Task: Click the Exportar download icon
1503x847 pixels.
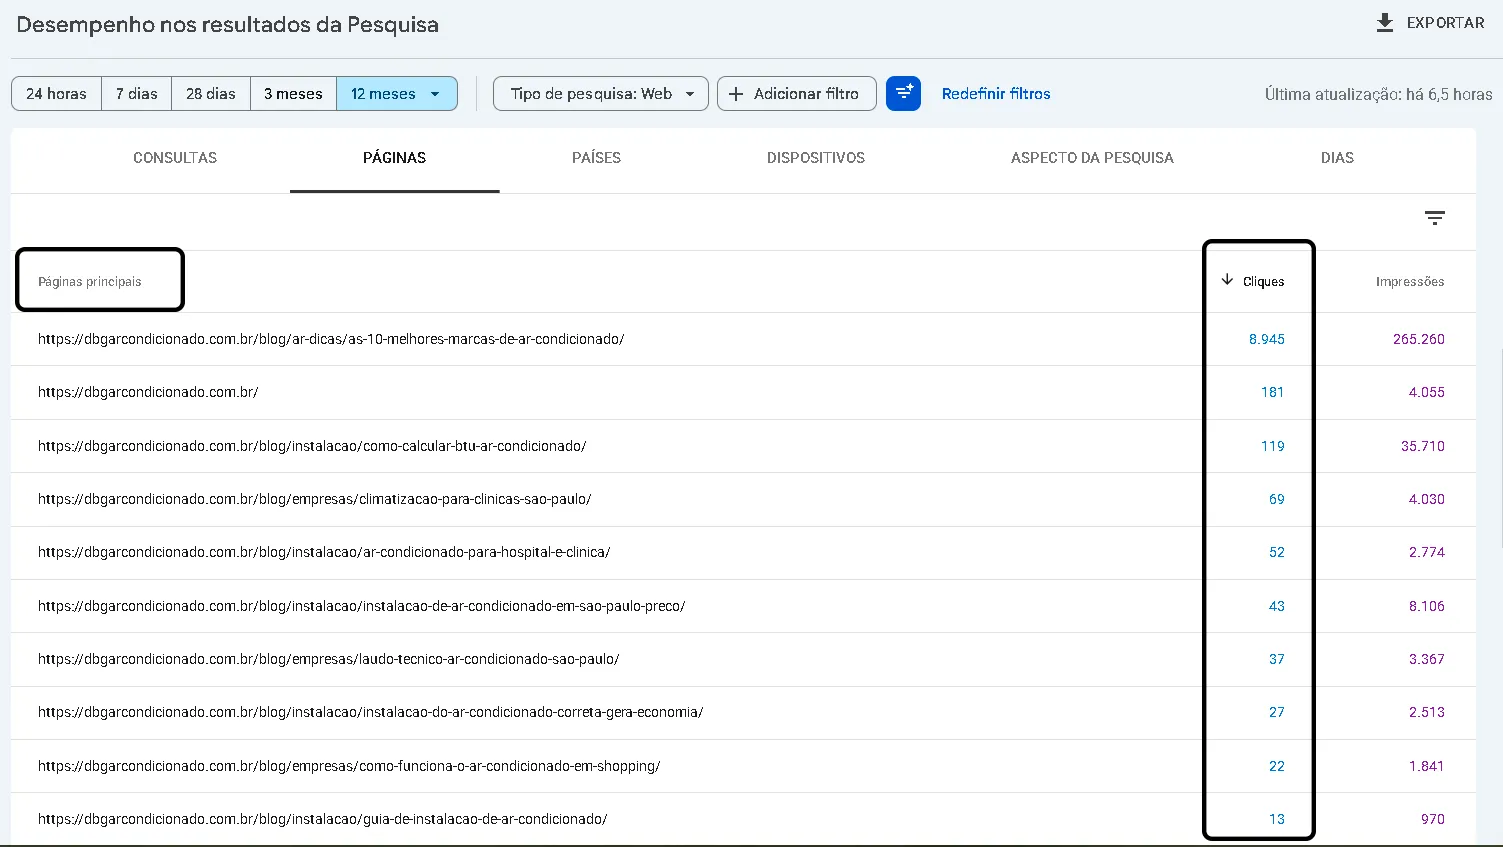Action: [1385, 23]
